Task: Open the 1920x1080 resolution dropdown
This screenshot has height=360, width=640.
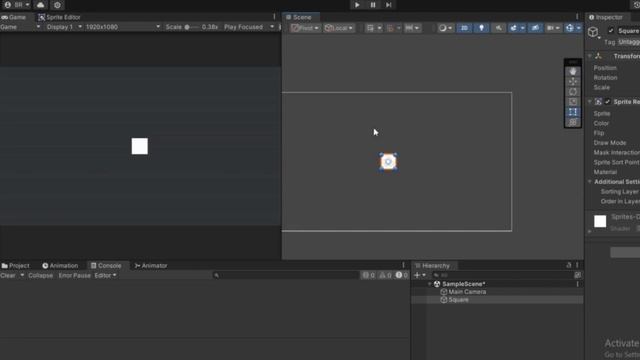Action: 122,27
